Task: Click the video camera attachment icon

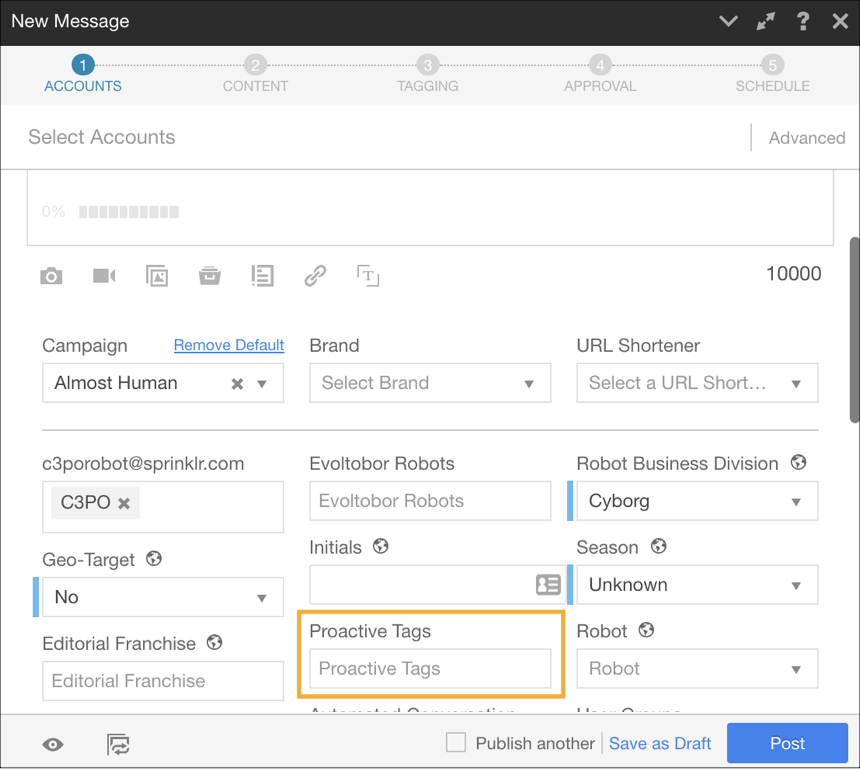Action: point(104,275)
